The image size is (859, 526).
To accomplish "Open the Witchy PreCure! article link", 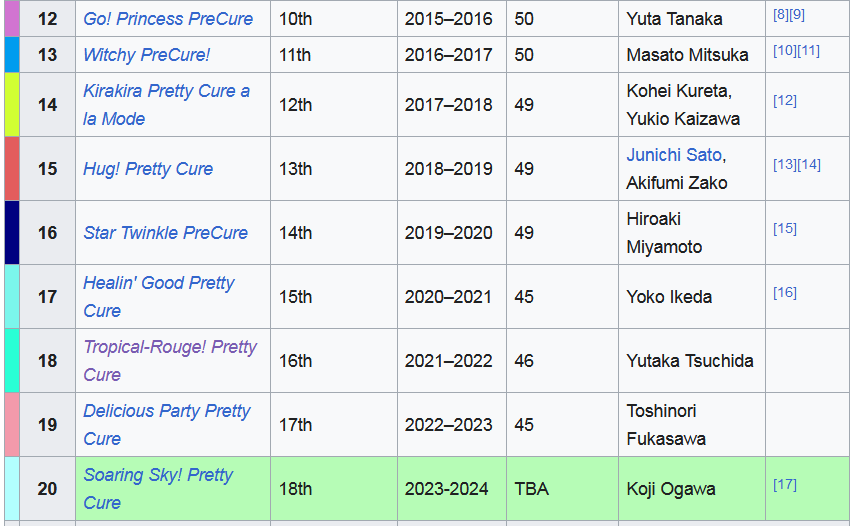I will point(147,55).
